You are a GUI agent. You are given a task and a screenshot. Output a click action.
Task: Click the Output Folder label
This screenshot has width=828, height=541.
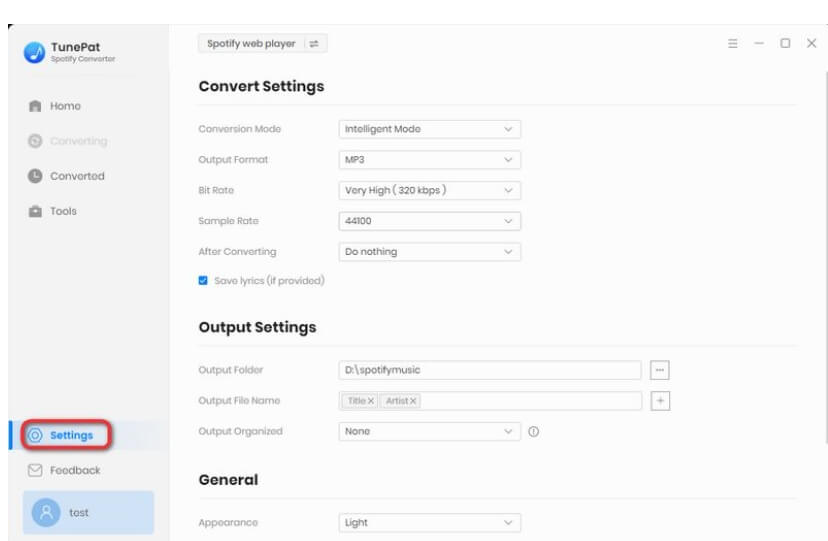point(230,370)
